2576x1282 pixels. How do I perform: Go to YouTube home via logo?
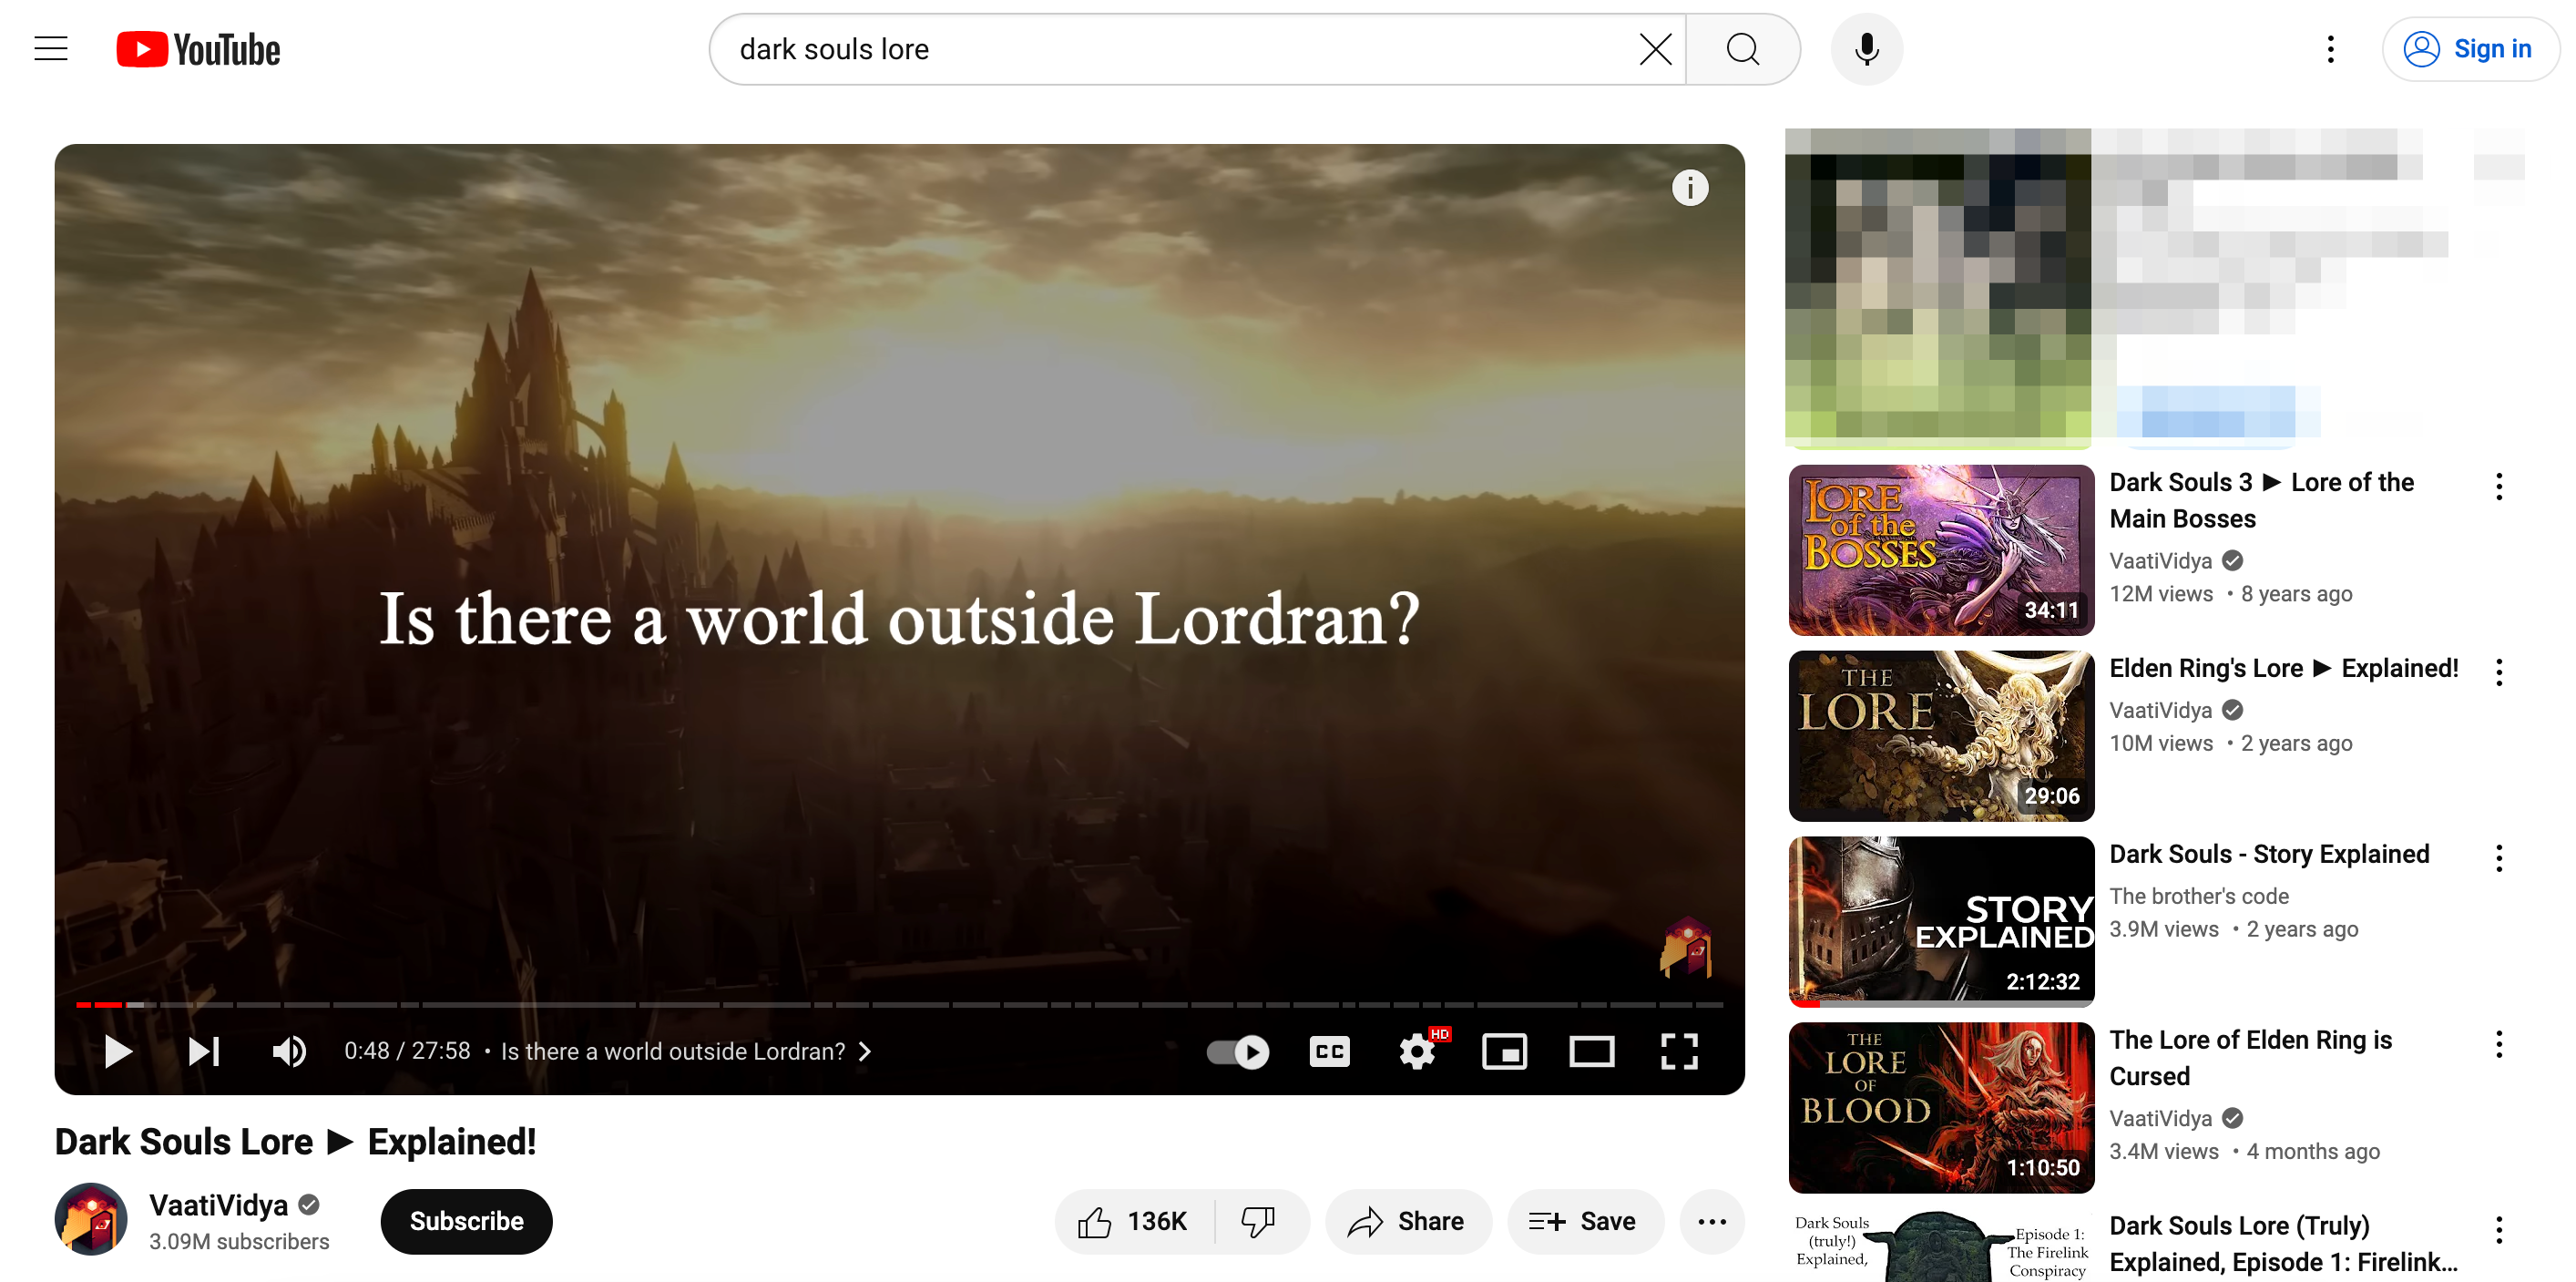tap(198, 49)
